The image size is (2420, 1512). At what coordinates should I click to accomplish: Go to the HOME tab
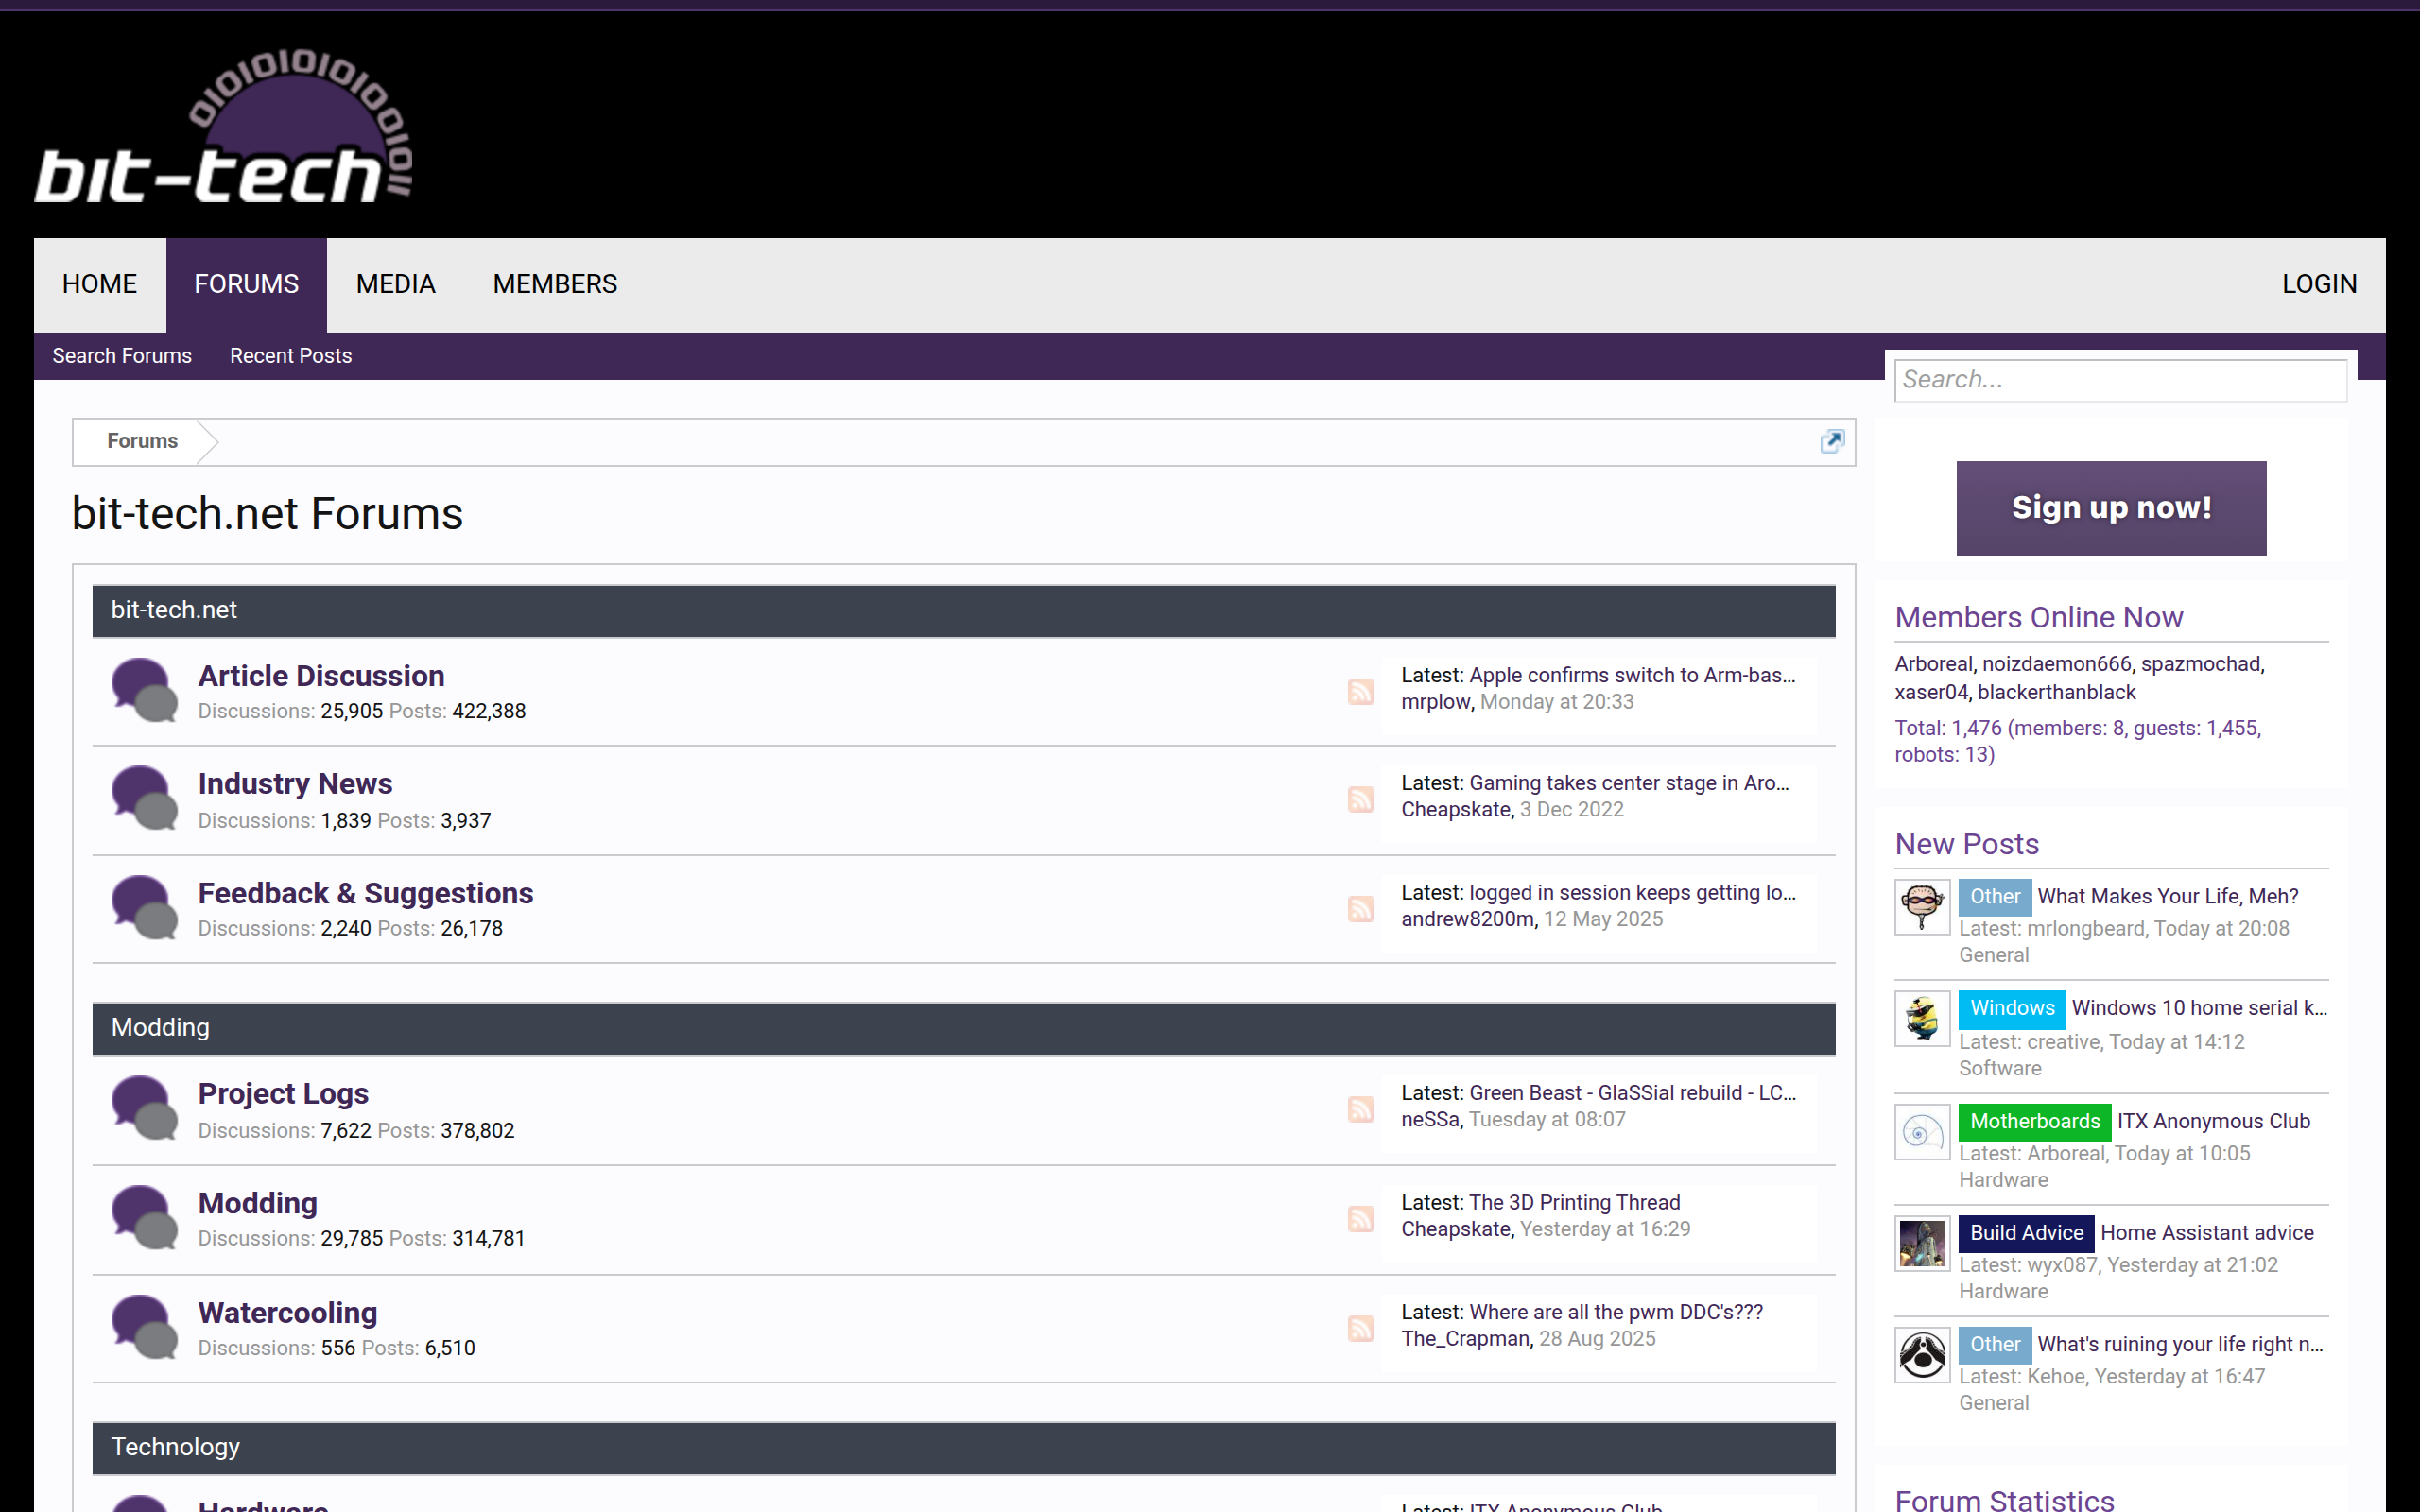coord(100,284)
